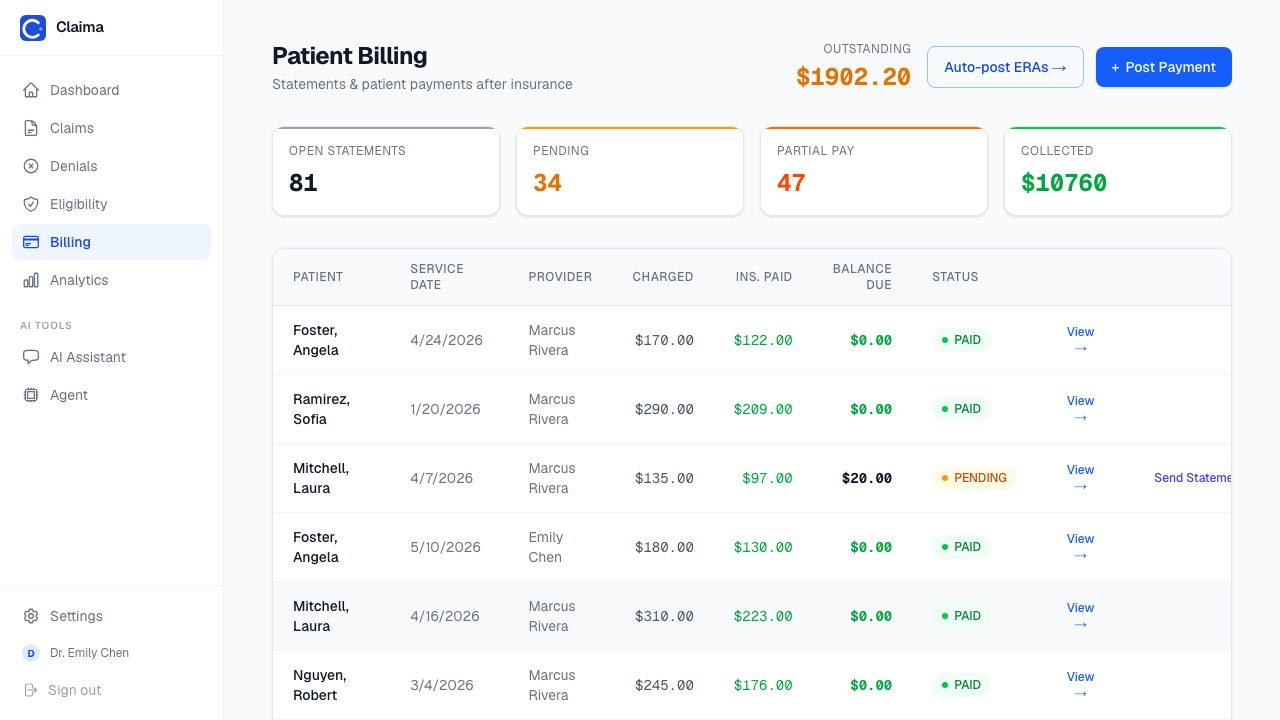Click the Sign out icon
The image size is (1280, 720).
click(x=31, y=690)
